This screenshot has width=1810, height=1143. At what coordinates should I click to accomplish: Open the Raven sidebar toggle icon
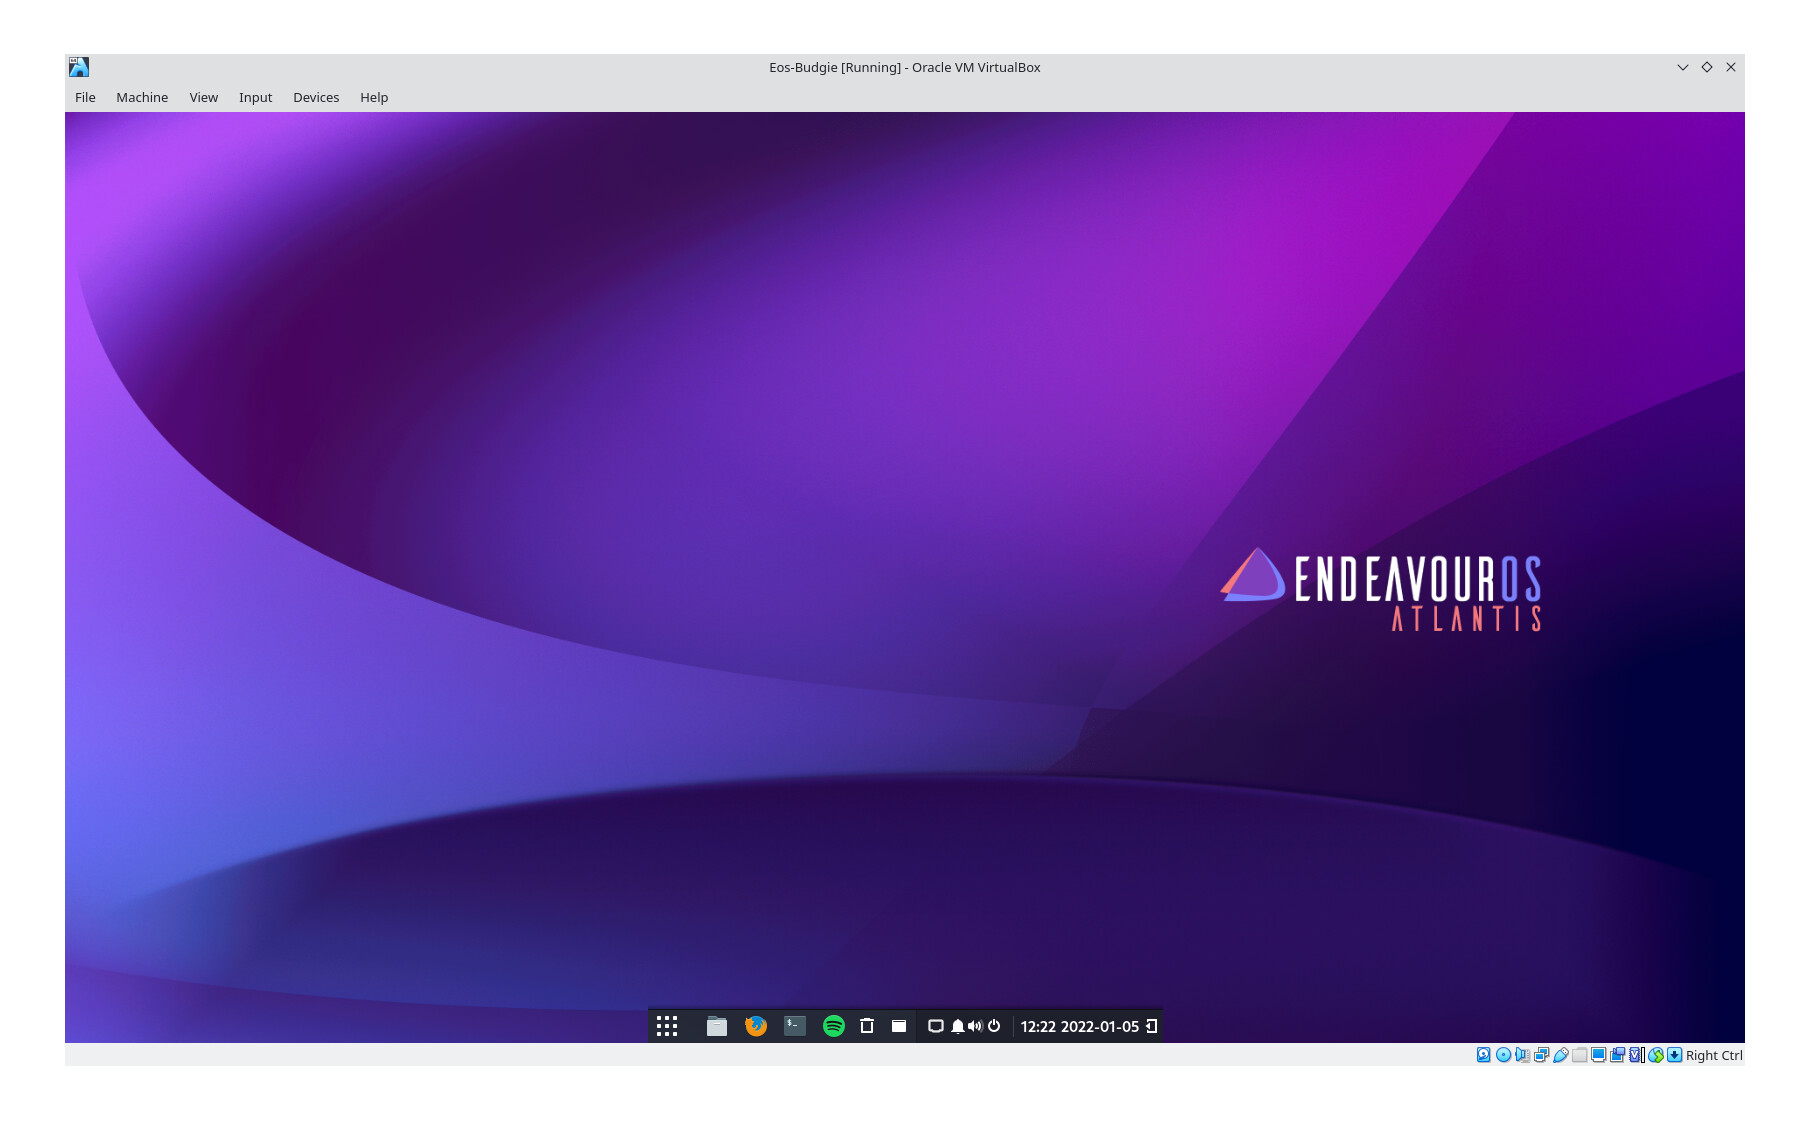point(1152,1026)
